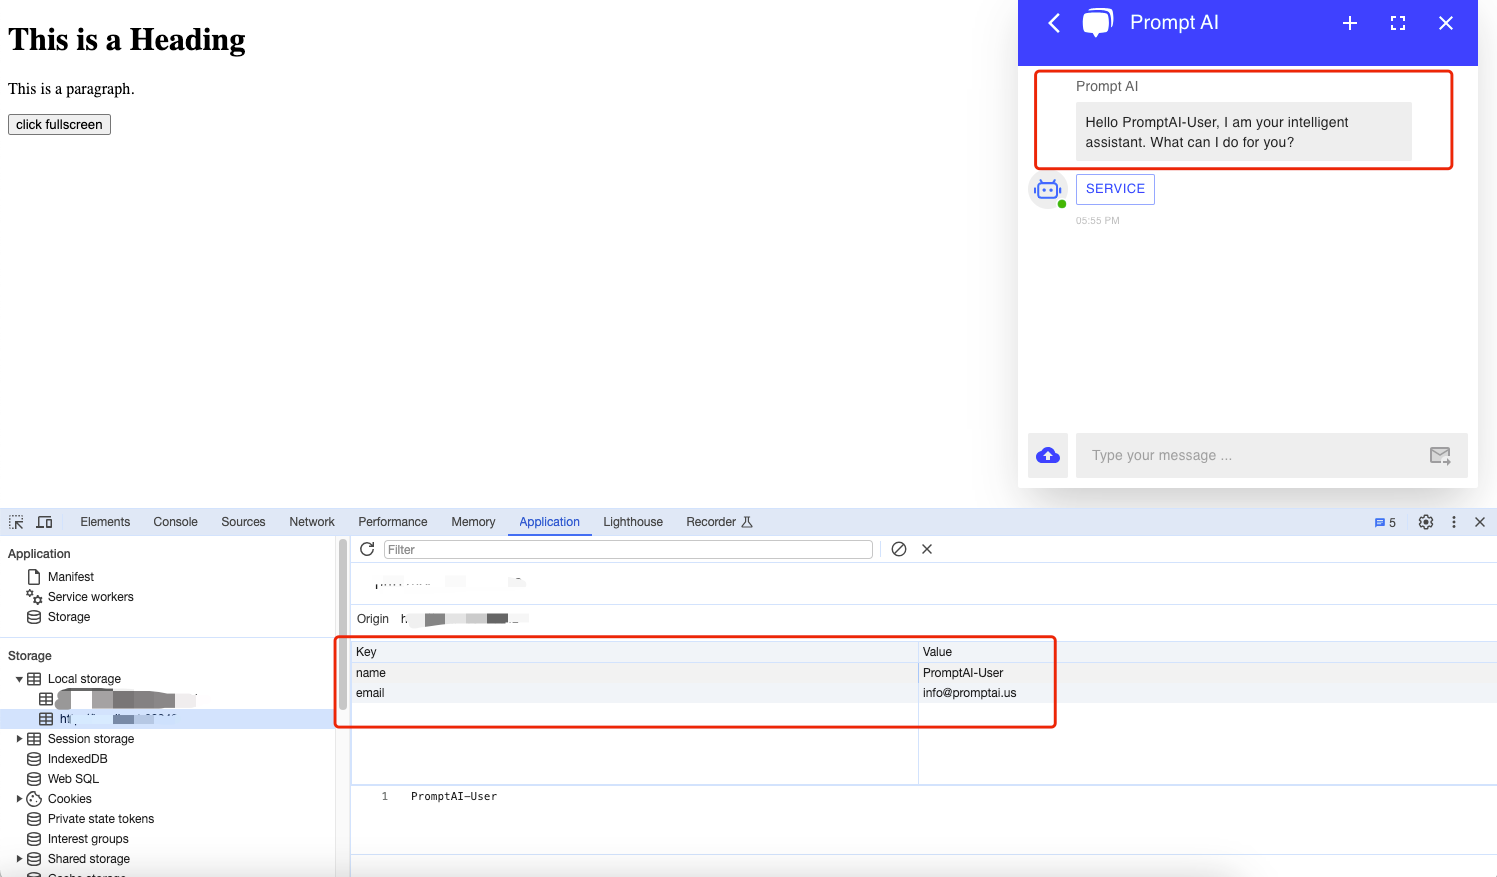This screenshot has height=877, width=1497.
Task: Open Interest groups
Action: pos(88,839)
